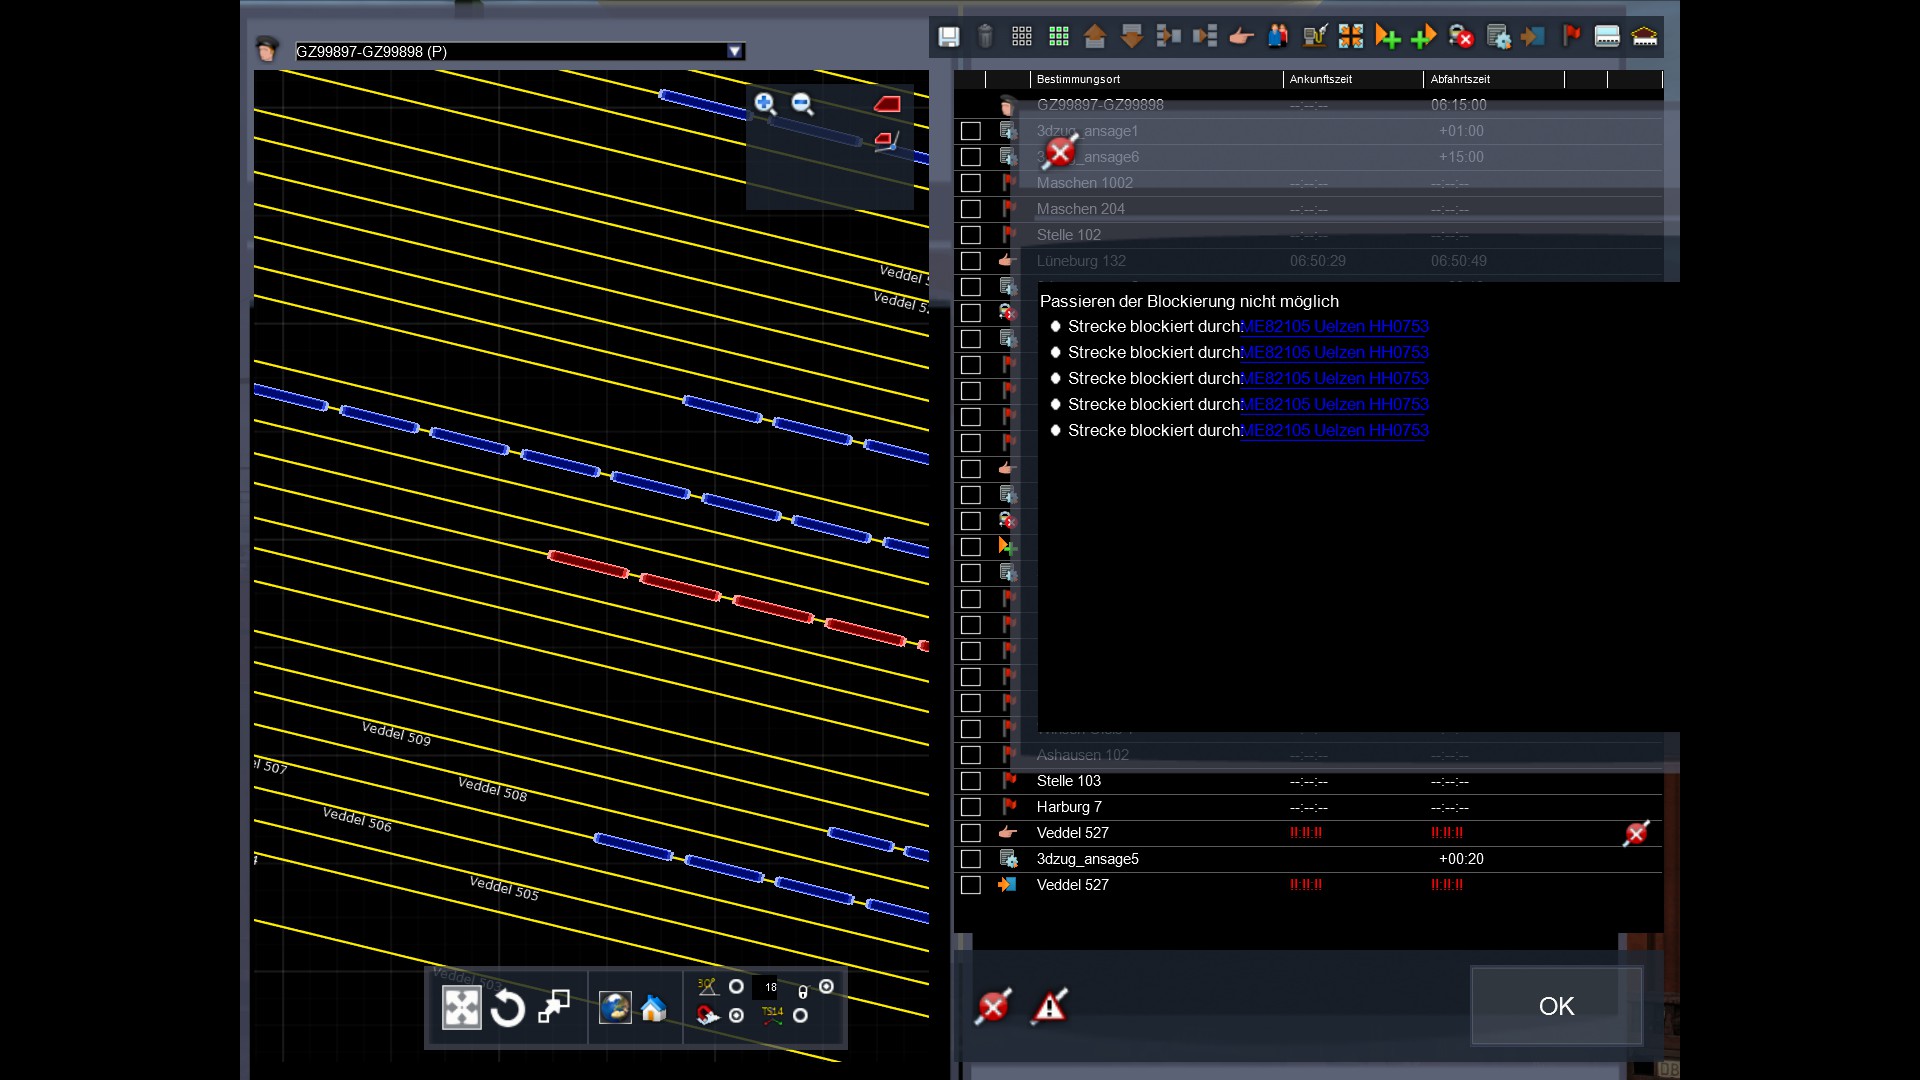Tick the checkbox for Stelle 103
This screenshot has height=1080, width=1920.
[x=970, y=781]
